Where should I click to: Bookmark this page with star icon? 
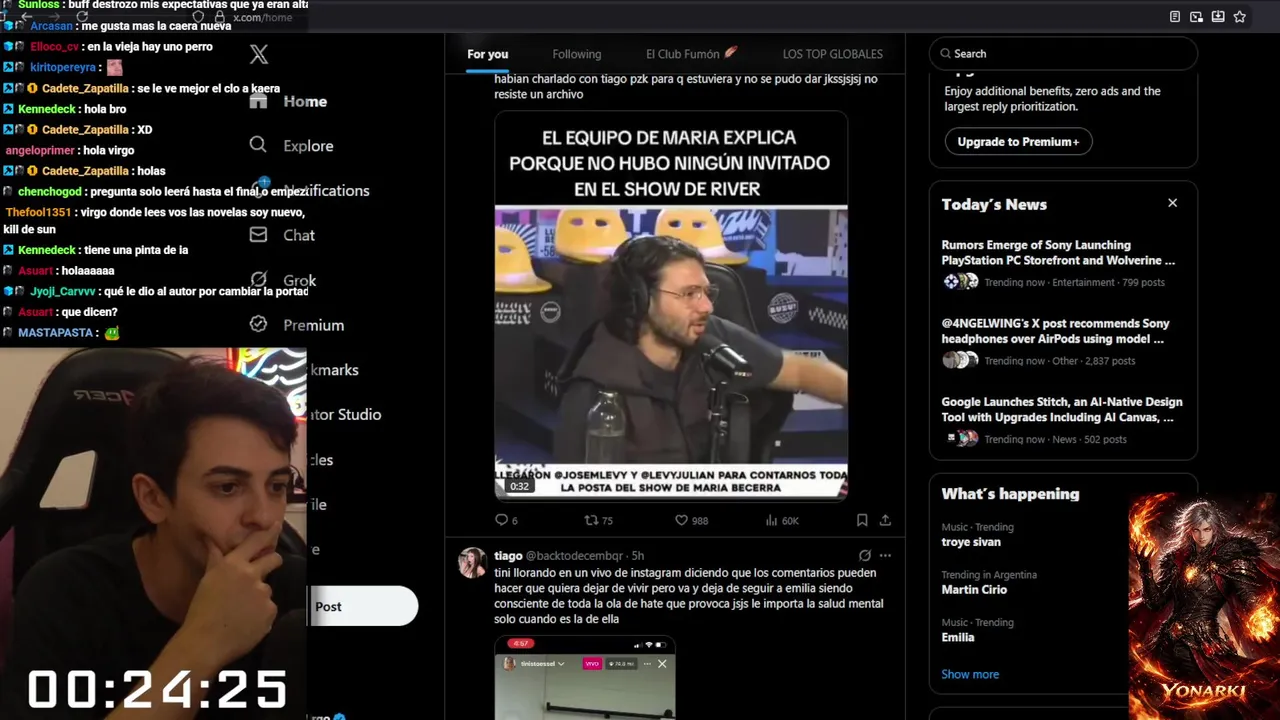(x=1240, y=17)
